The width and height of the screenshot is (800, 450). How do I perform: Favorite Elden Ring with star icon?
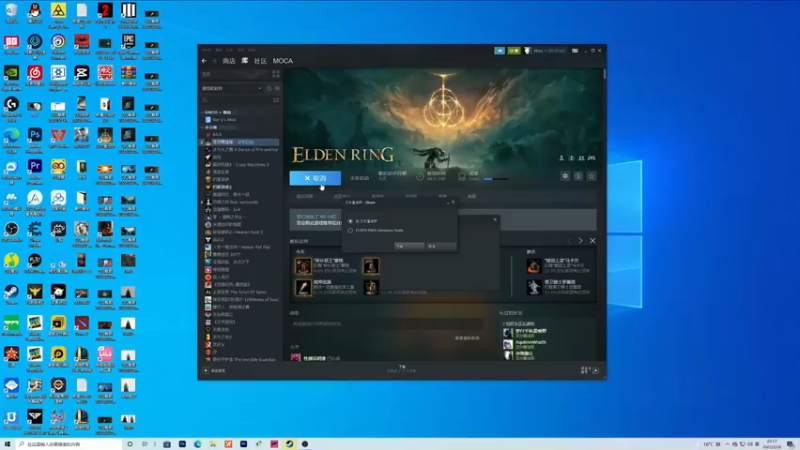click(x=591, y=176)
